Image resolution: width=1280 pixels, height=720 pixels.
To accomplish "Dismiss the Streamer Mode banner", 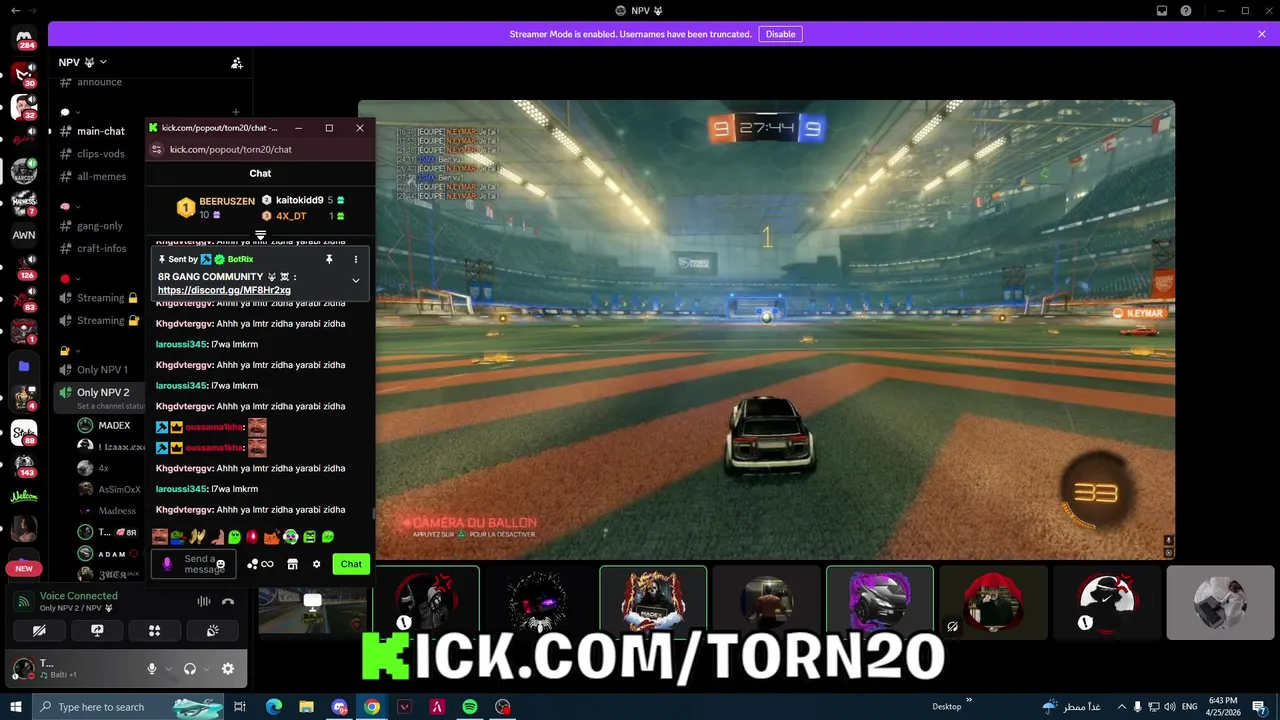I will [x=1262, y=34].
